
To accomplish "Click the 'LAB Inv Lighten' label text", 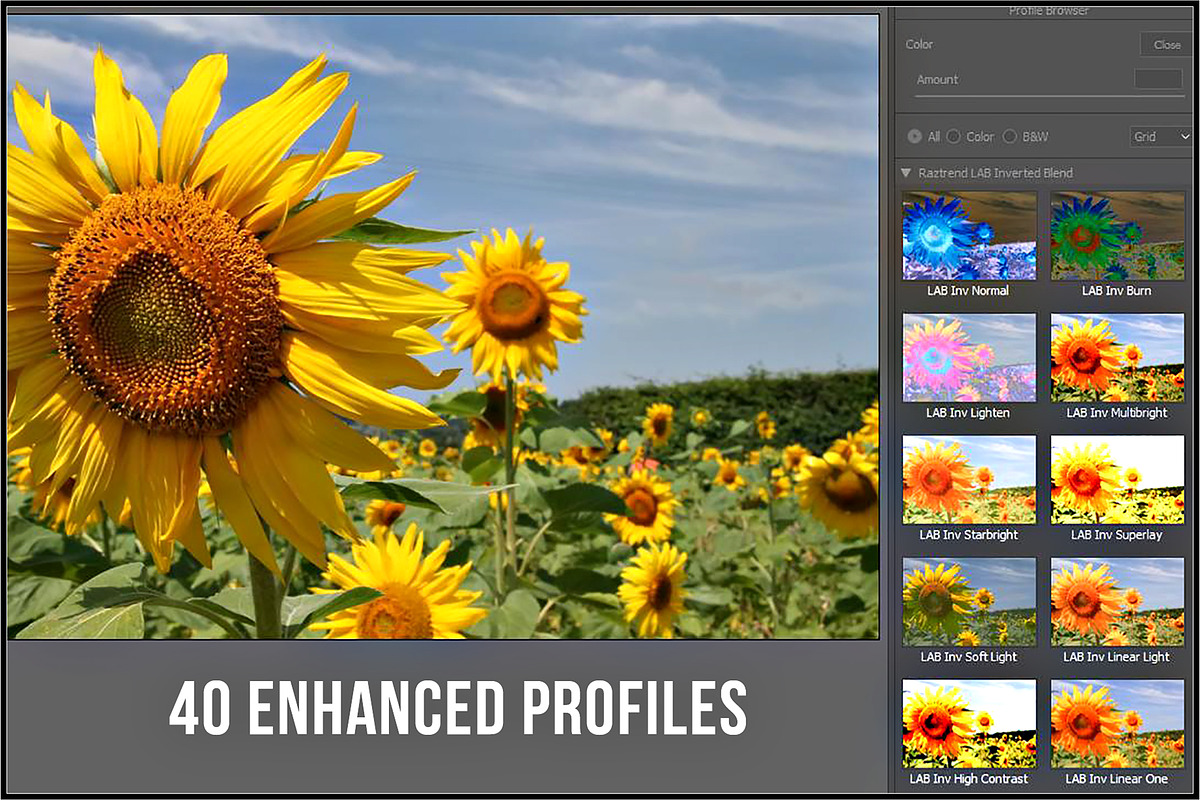I will (x=969, y=413).
